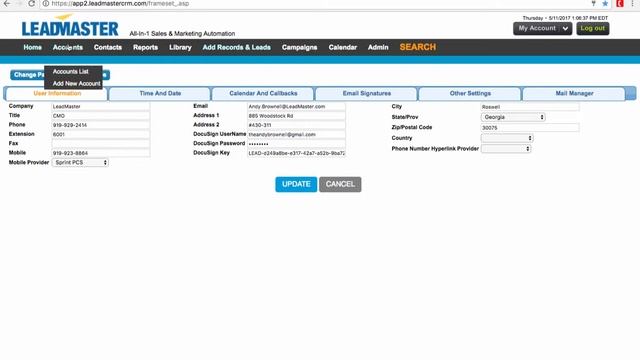640x360 pixels.
Task: Click the Email input field
Action: 296,107
